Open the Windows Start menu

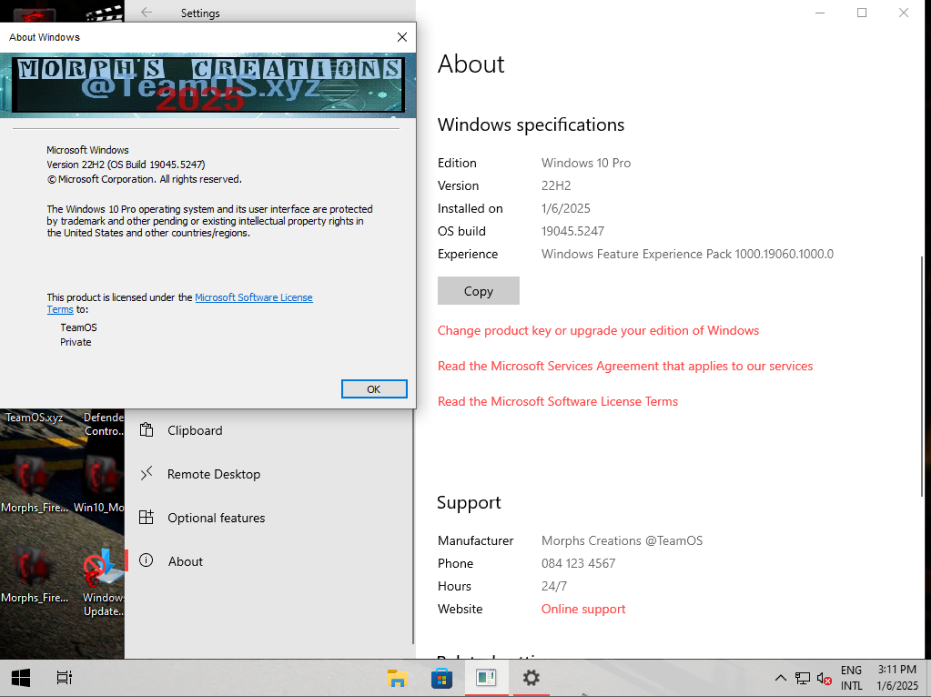point(21,677)
